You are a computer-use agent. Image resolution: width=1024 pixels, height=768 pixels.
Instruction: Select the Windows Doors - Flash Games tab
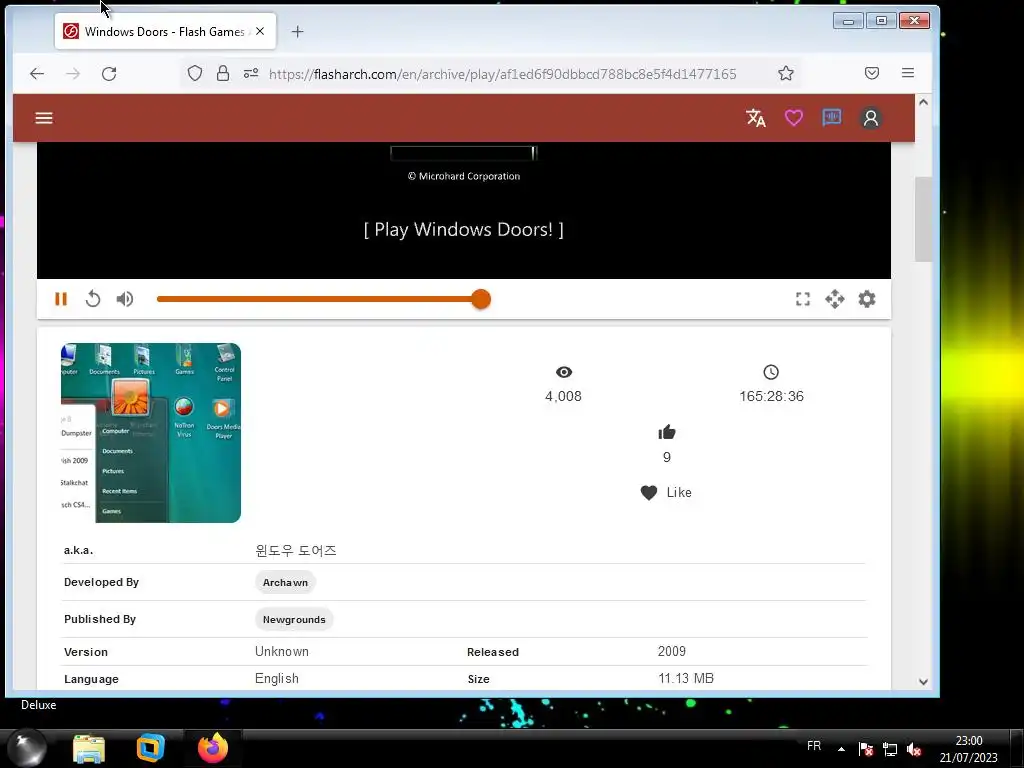click(x=165, y=31)
